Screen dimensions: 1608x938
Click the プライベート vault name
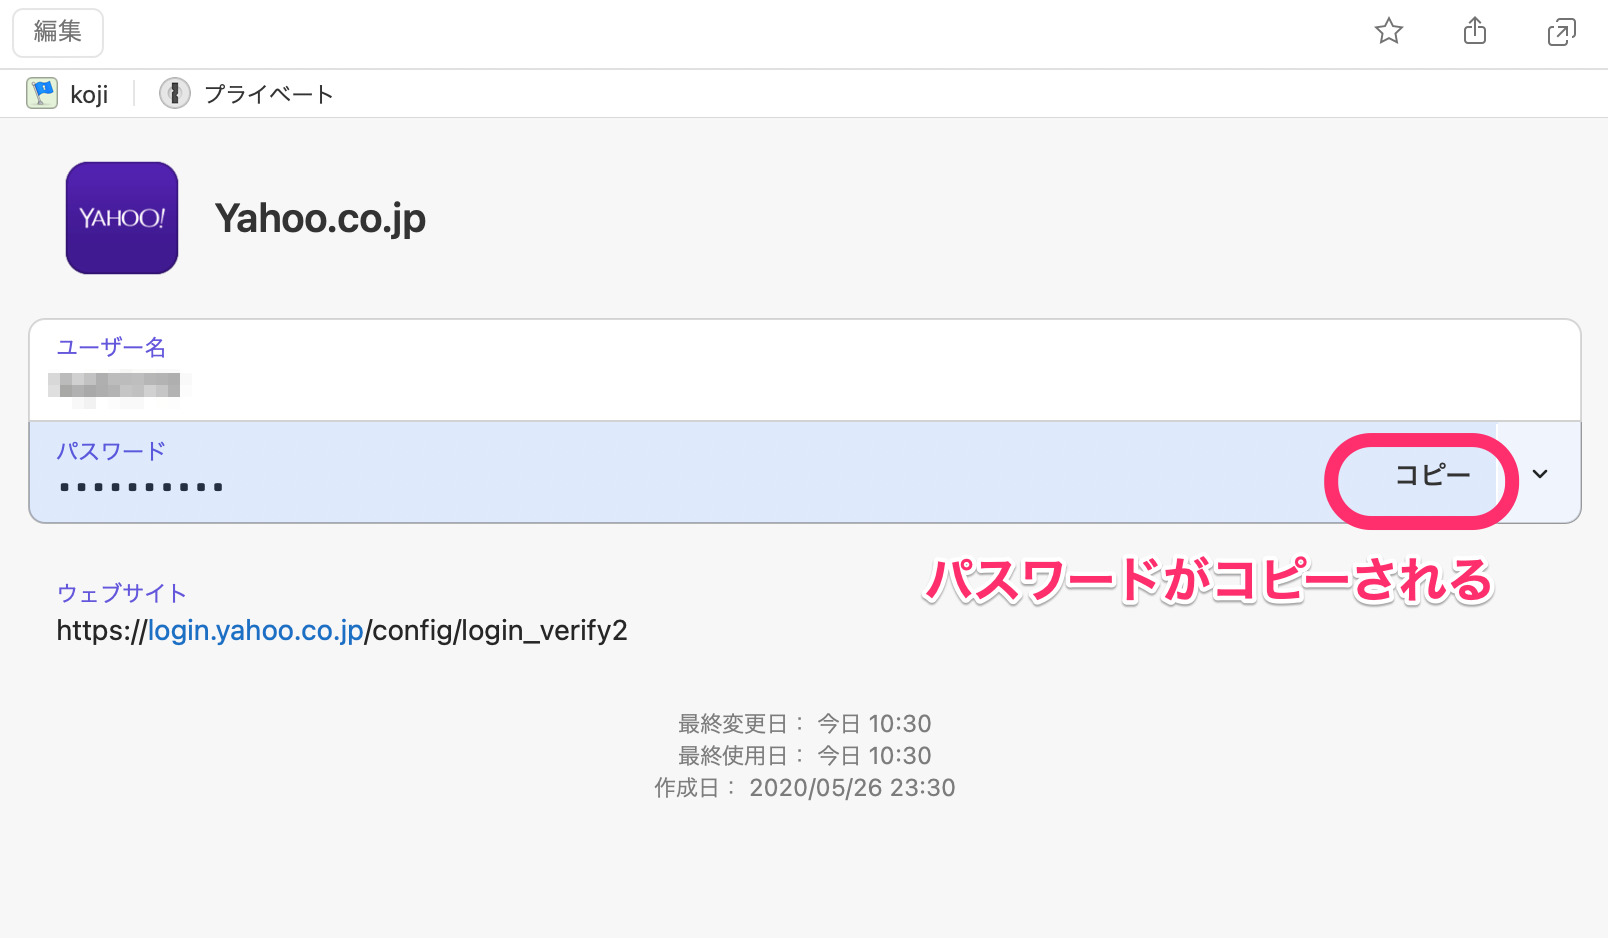(x=268, y=94)
